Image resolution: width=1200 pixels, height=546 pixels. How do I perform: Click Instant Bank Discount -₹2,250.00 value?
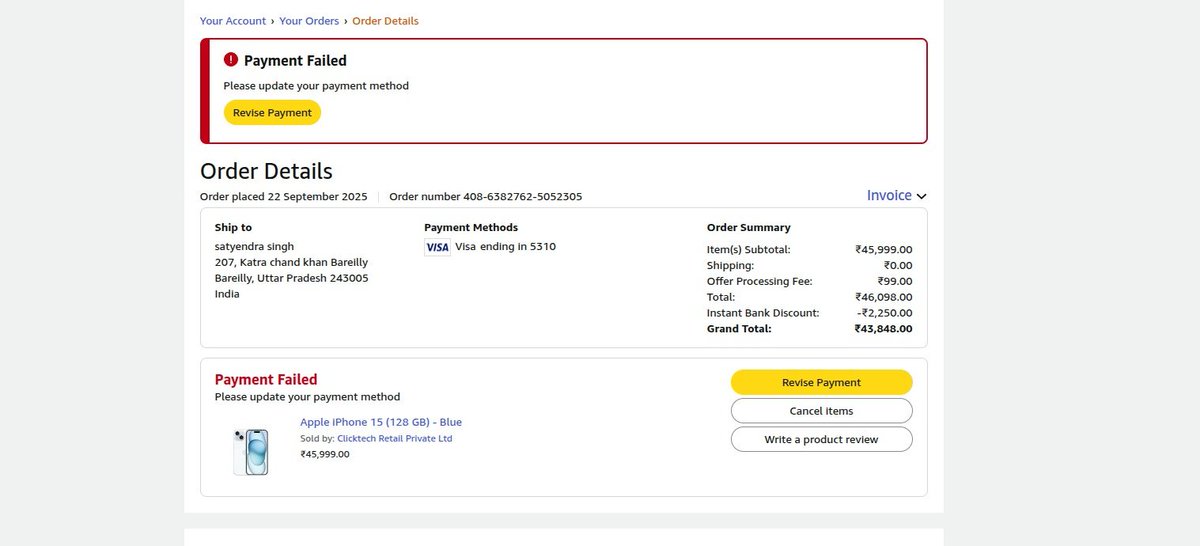click(884, 313)
